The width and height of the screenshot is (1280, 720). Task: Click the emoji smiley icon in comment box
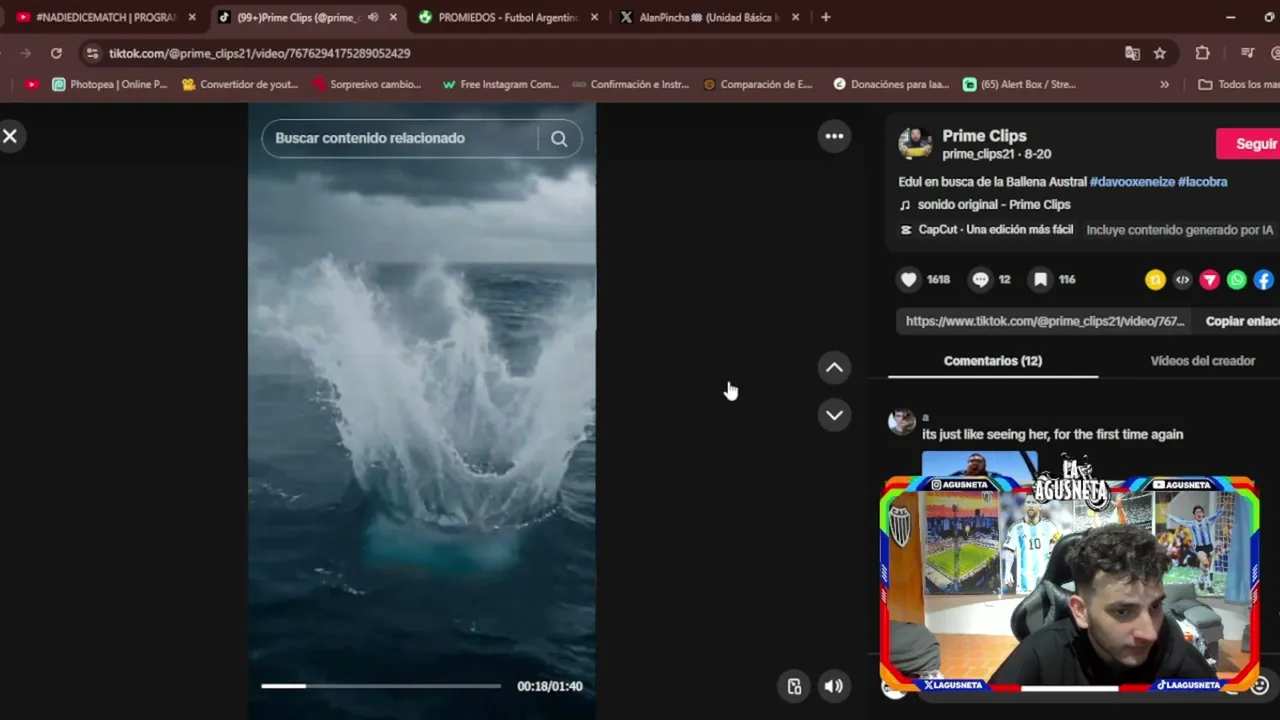tap(1260, 686)
